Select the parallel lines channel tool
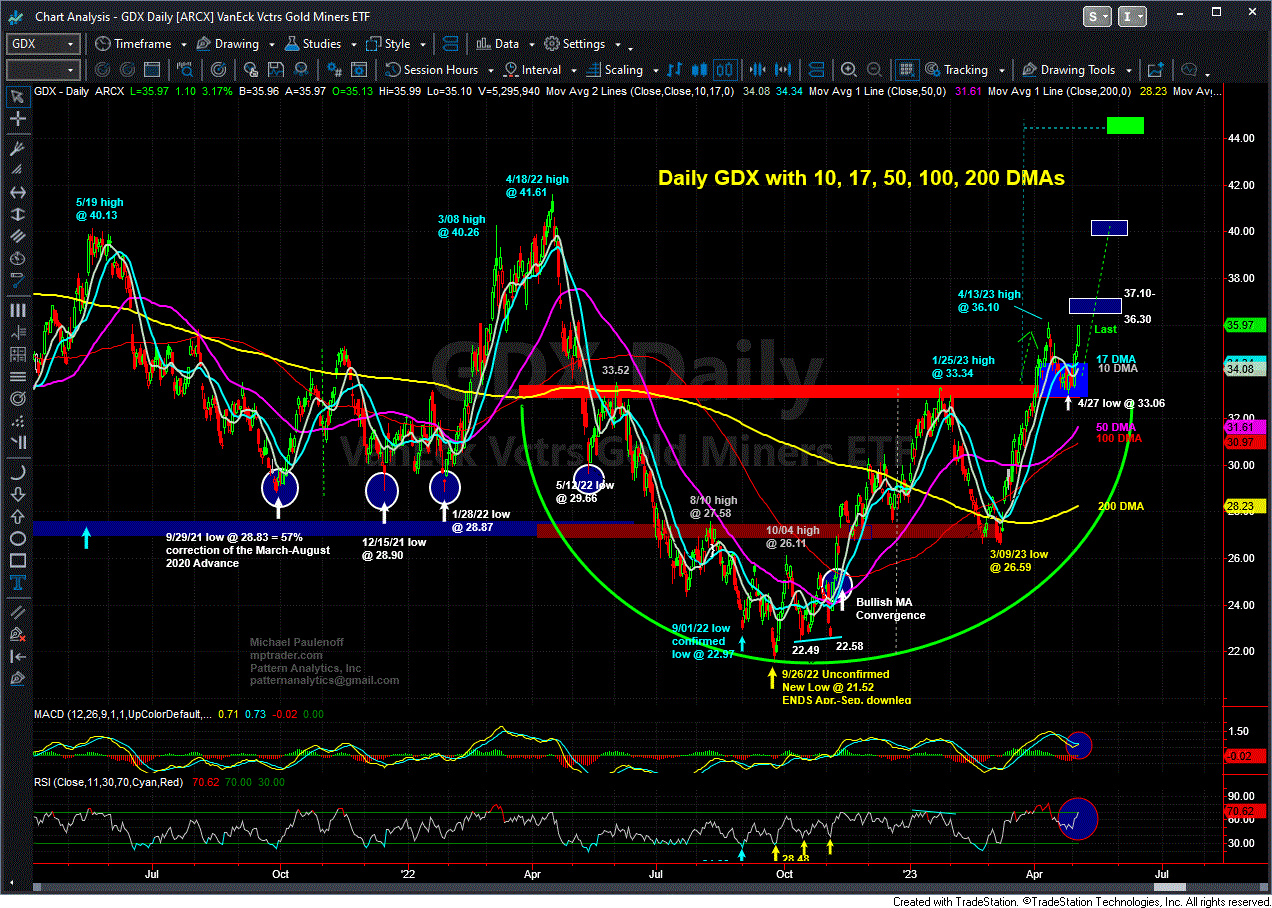1272x908 pixels. click(x=18, y=236)
